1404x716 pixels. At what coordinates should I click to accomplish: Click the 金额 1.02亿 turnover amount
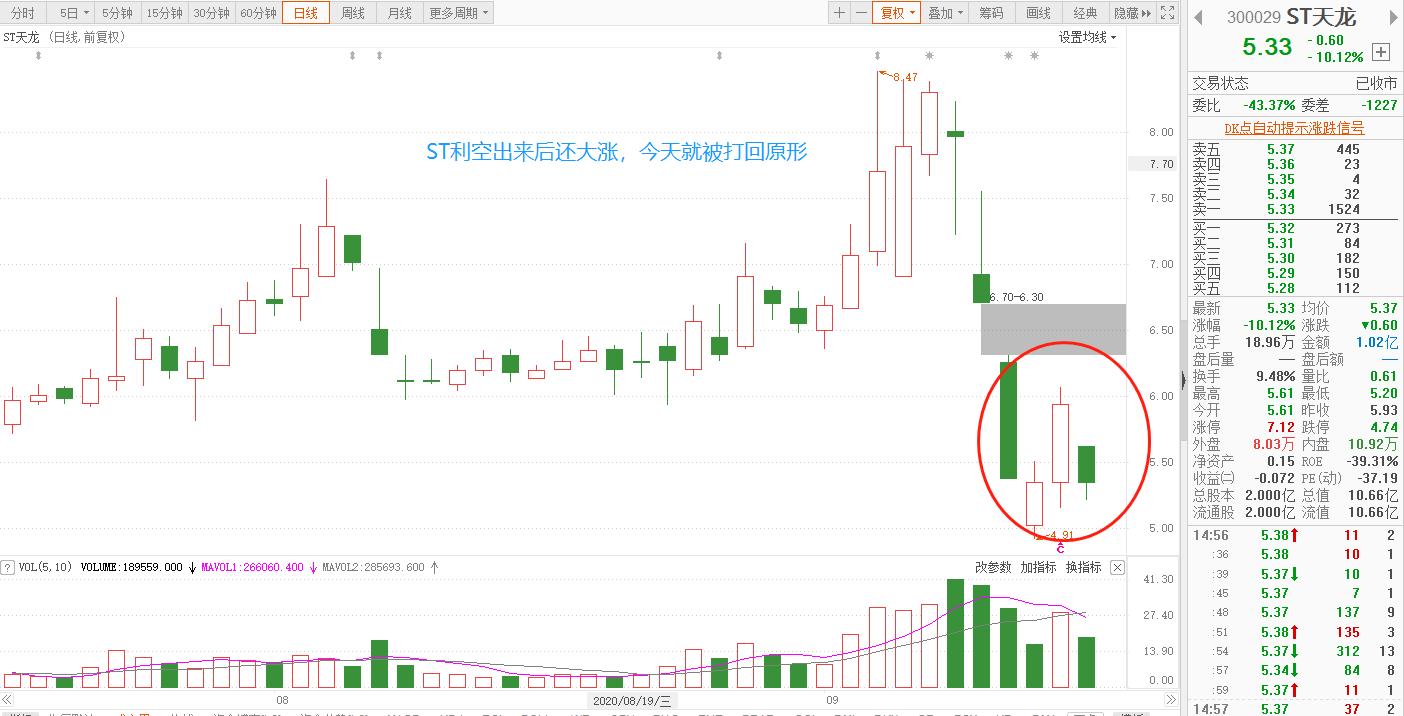pyautogui.click(x=1375, y=342)
